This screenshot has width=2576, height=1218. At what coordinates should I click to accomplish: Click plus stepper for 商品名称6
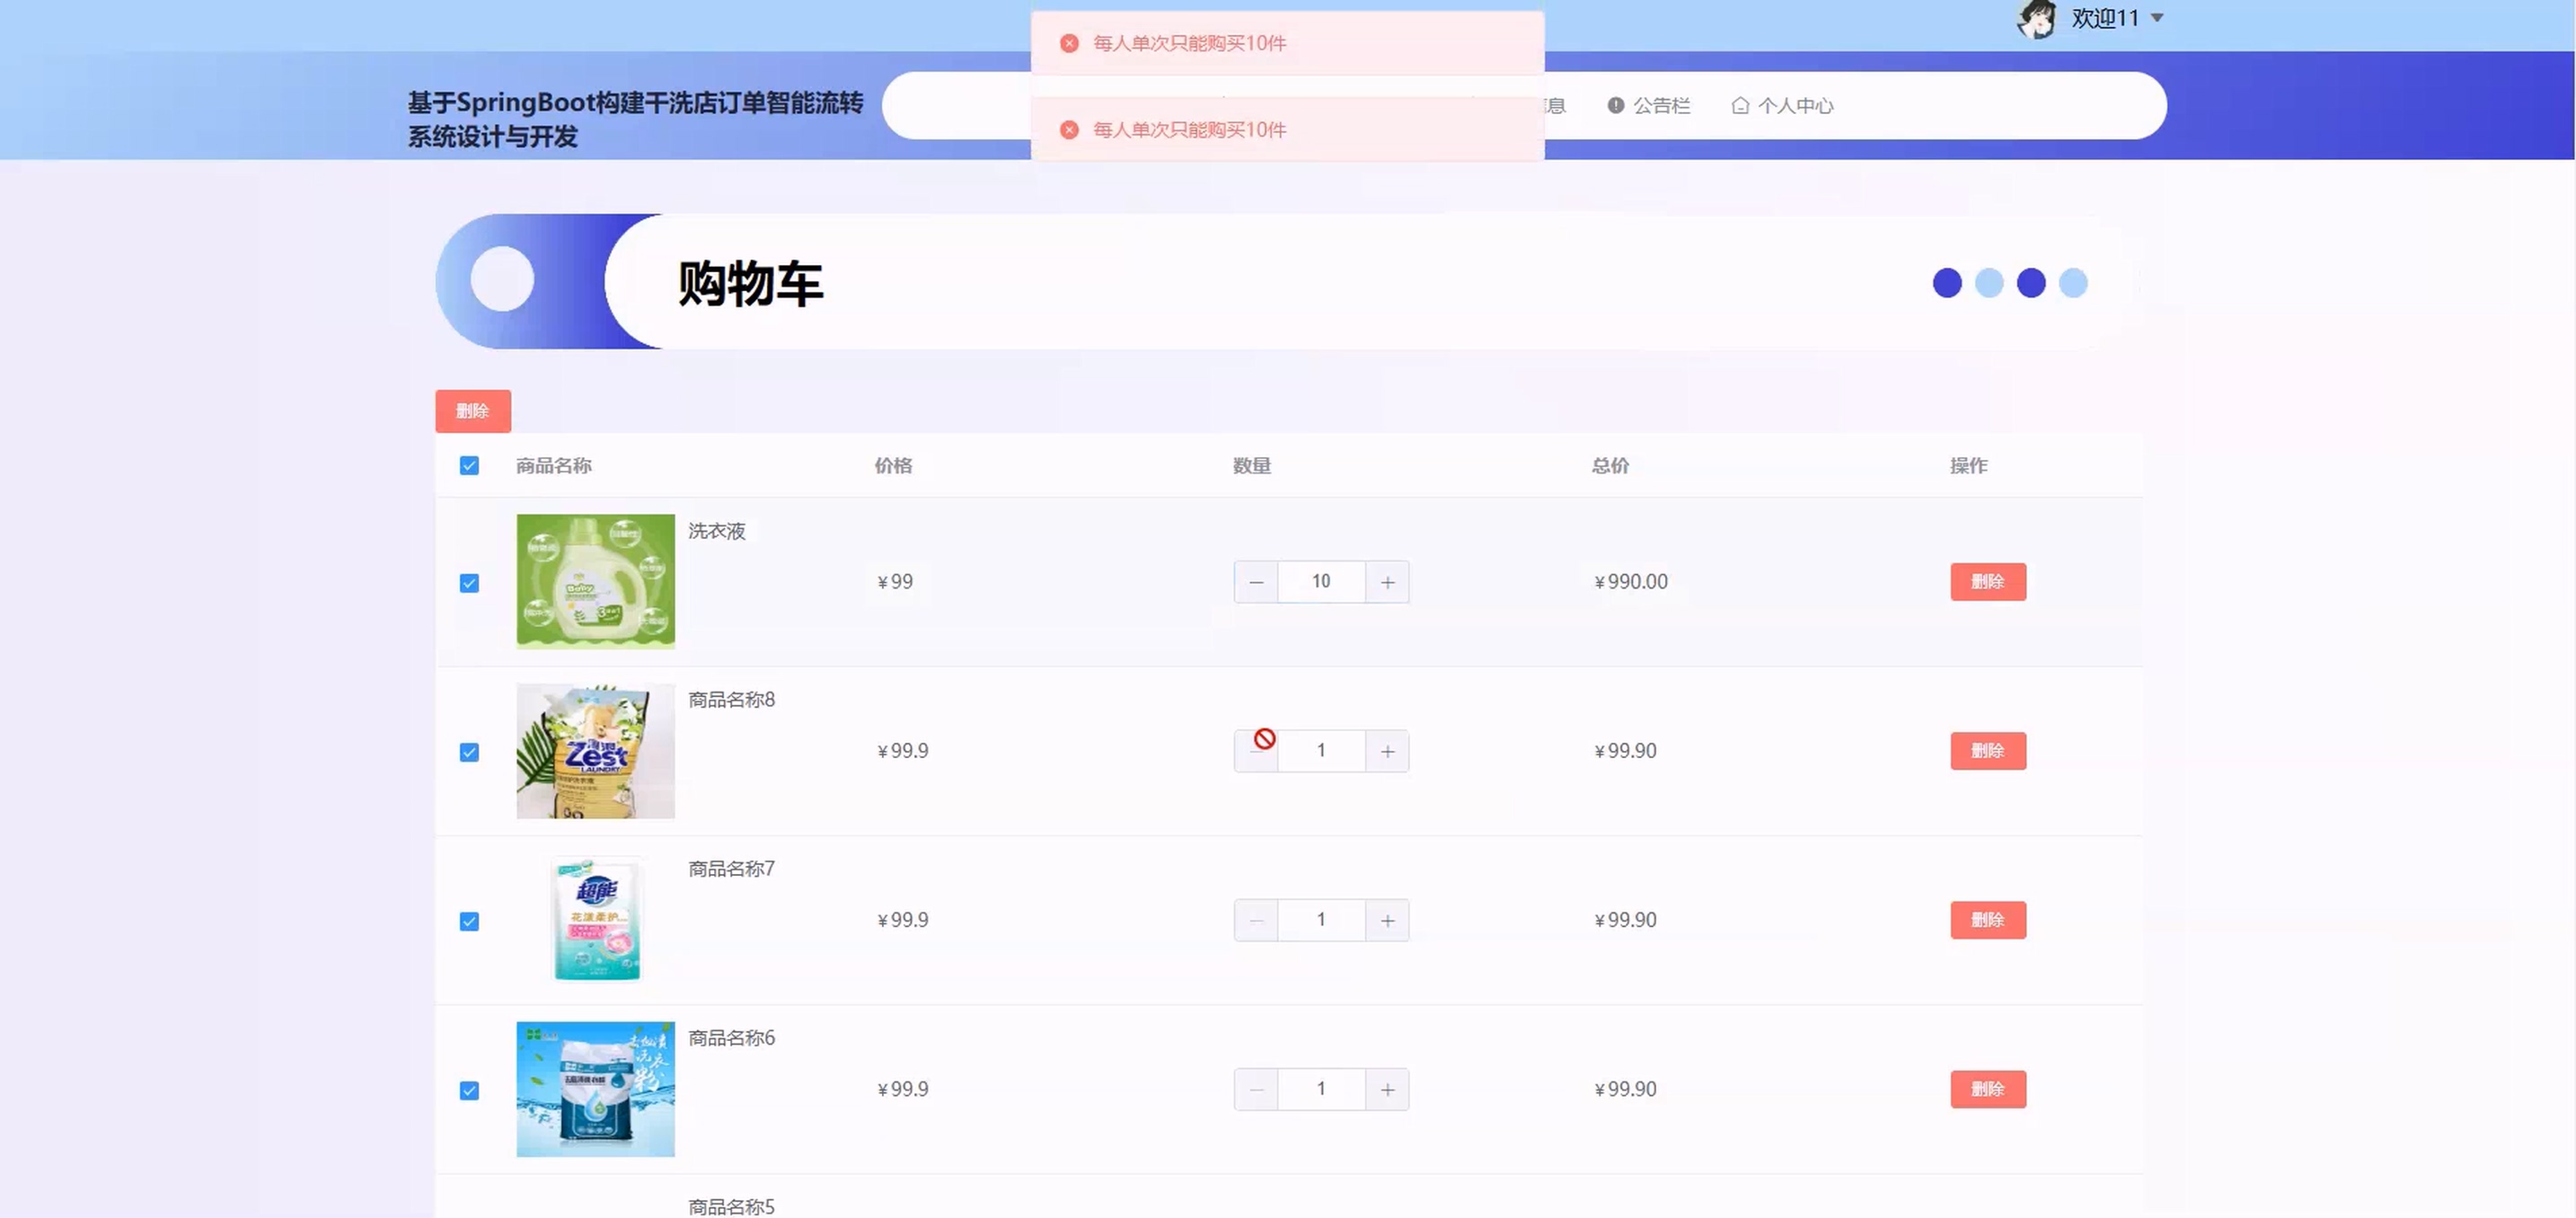tap(1387, 1089)
